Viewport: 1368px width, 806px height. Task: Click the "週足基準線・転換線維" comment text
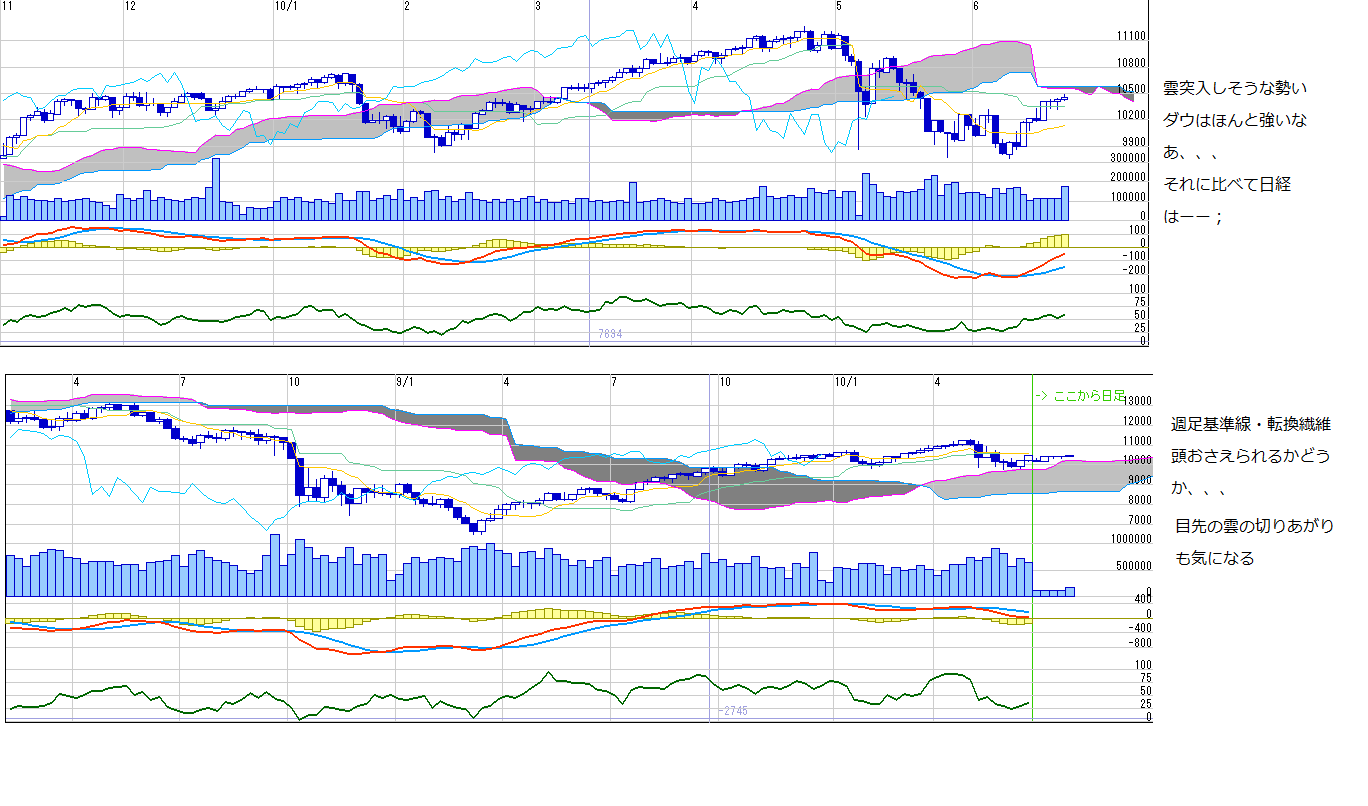[x=1250, y=425]
